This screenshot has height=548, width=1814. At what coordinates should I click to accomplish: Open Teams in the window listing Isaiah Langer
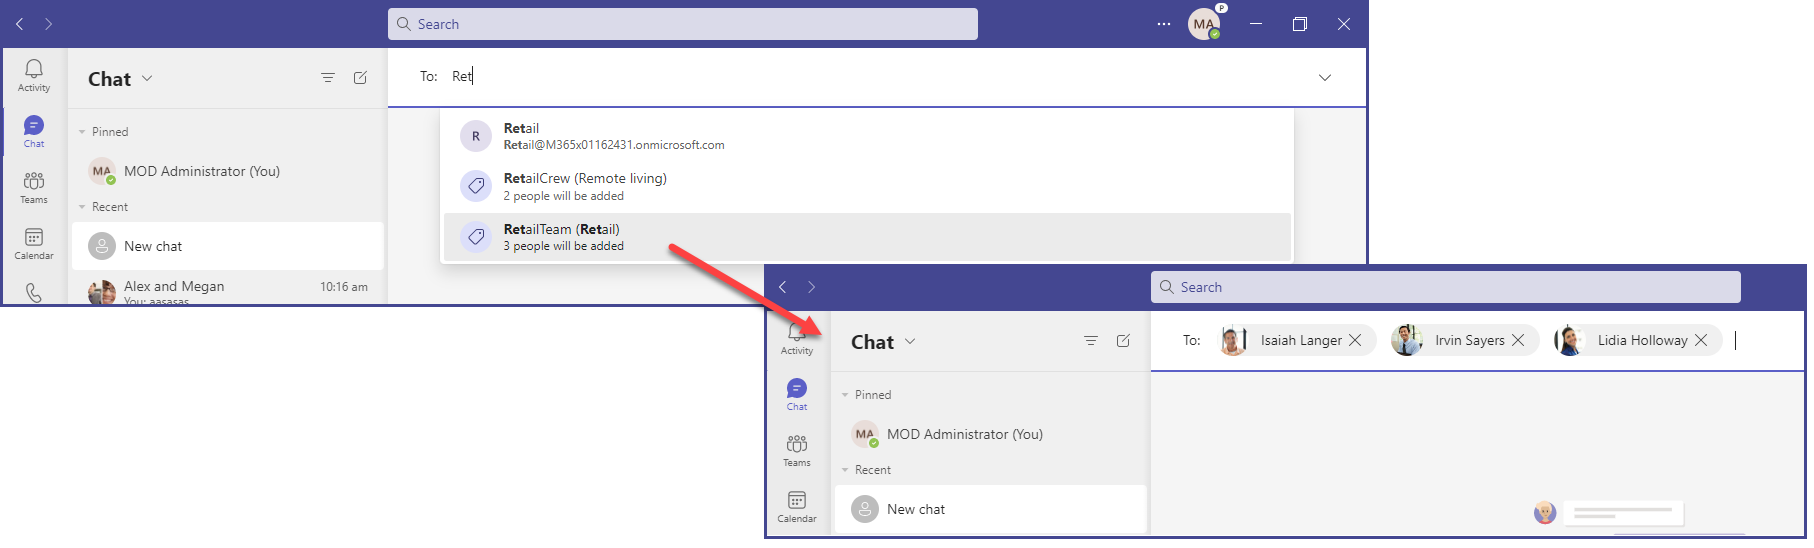tap(797, 450)
